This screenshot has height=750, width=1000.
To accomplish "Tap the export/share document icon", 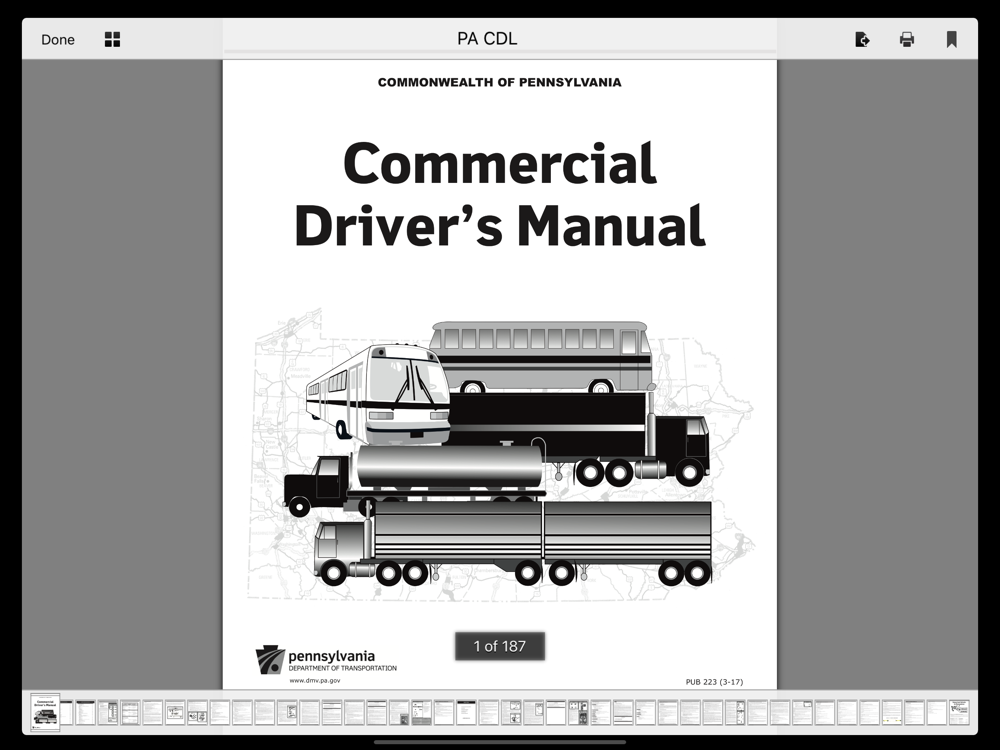I will coord(862,40).
